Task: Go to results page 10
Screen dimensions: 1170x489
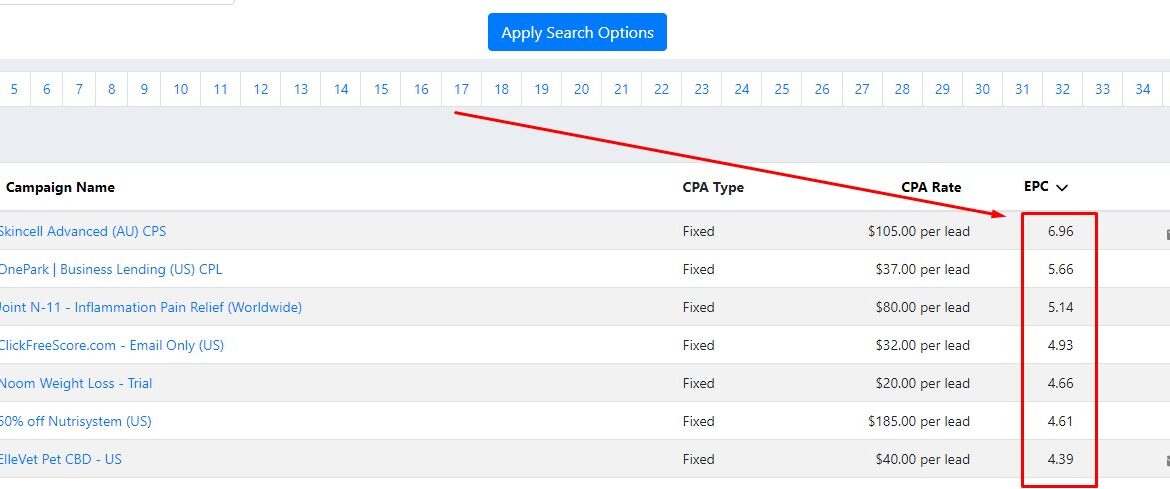Action: 181,90
